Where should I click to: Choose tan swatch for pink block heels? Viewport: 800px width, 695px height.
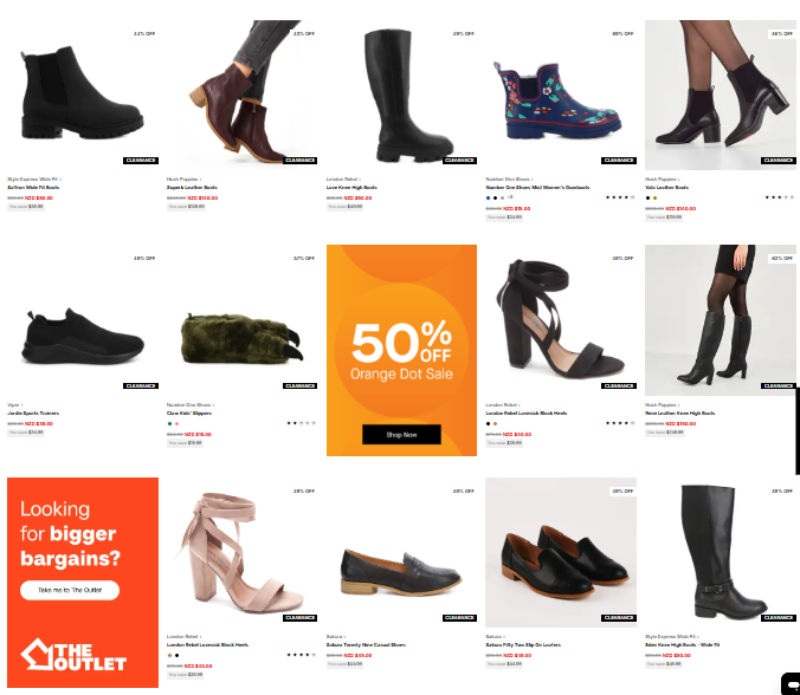[x=170, y=655]
